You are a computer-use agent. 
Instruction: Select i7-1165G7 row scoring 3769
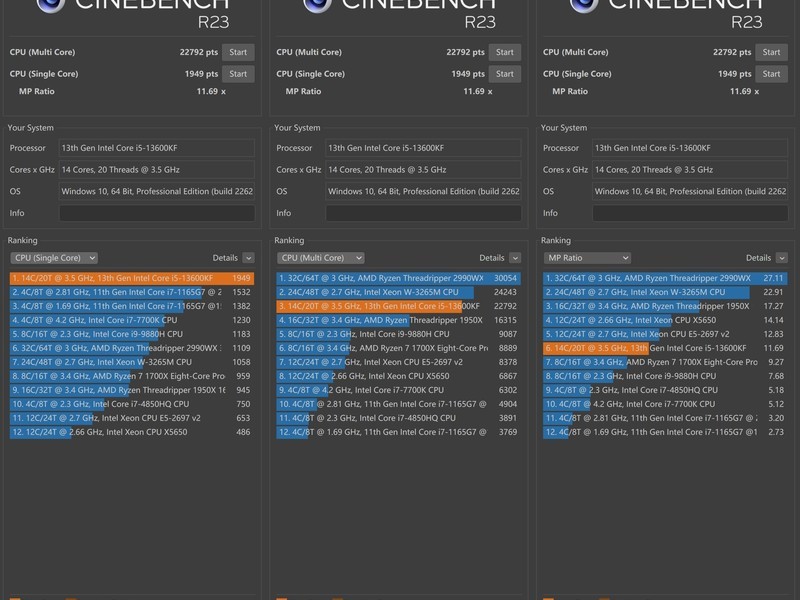coord(398,432)
